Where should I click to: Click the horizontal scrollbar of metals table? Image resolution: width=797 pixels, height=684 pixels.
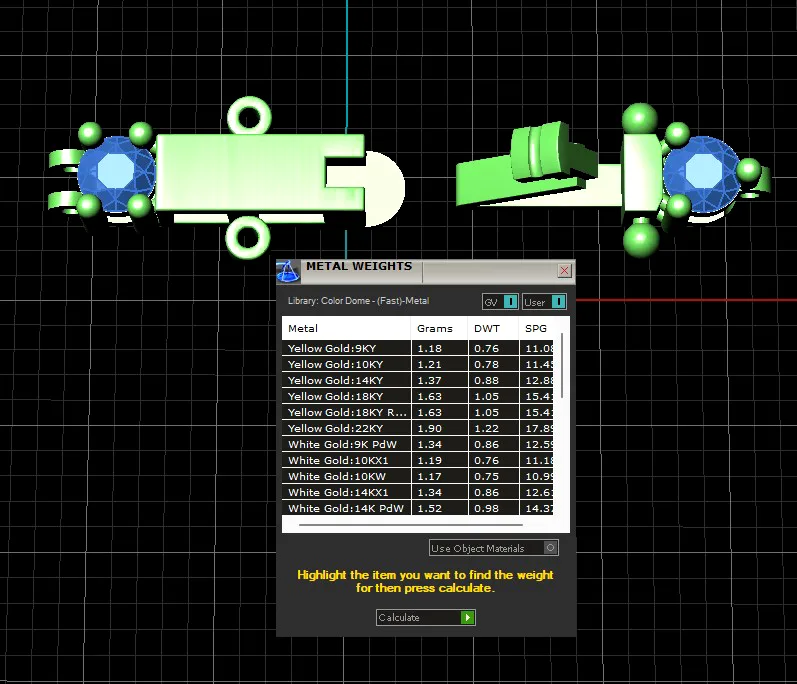pyautogui.click(x=411, y=524)
